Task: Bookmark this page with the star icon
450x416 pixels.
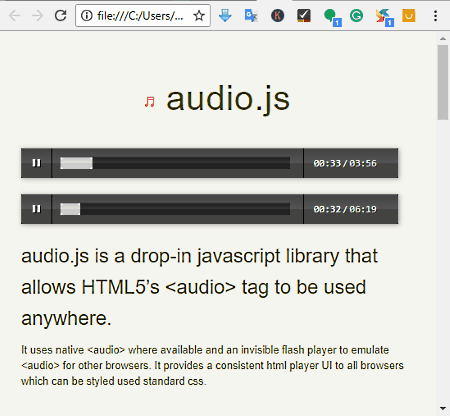Action: (x=199, y=16)
